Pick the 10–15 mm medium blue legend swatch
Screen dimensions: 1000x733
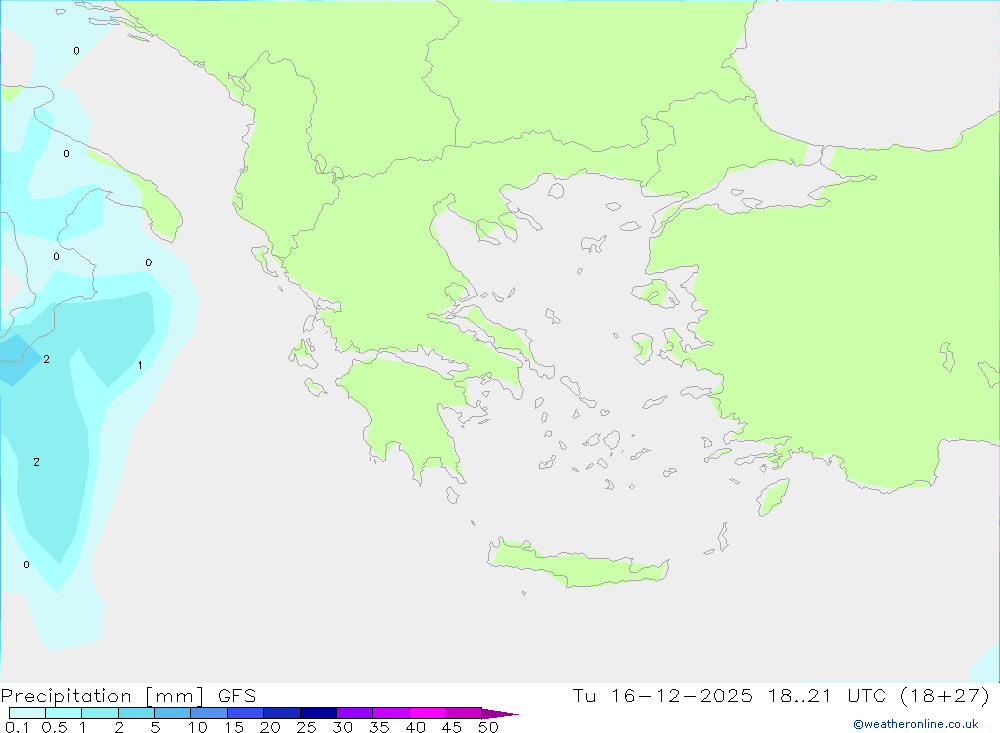pyautogui.click(x=209, y=713)
